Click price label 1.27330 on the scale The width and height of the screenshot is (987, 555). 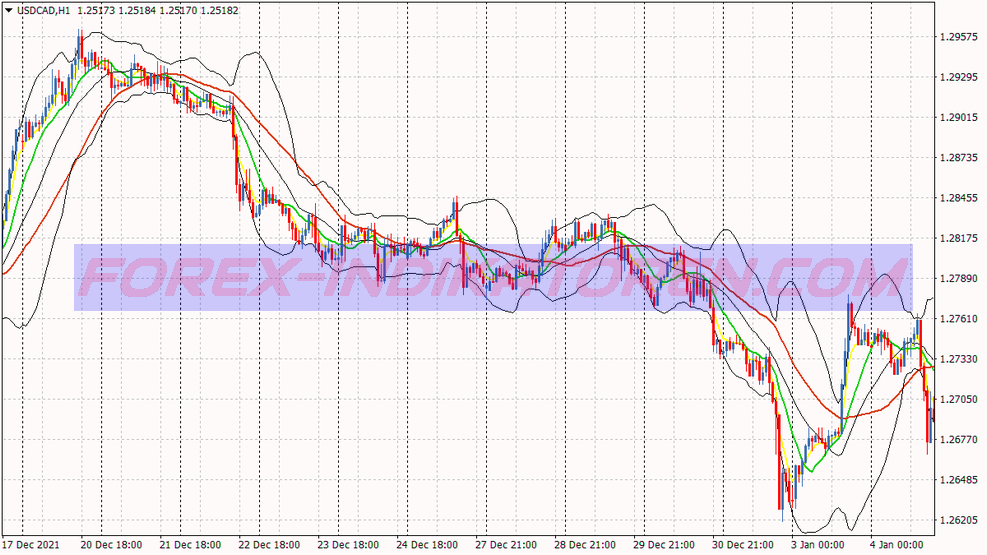click(959, 359)
